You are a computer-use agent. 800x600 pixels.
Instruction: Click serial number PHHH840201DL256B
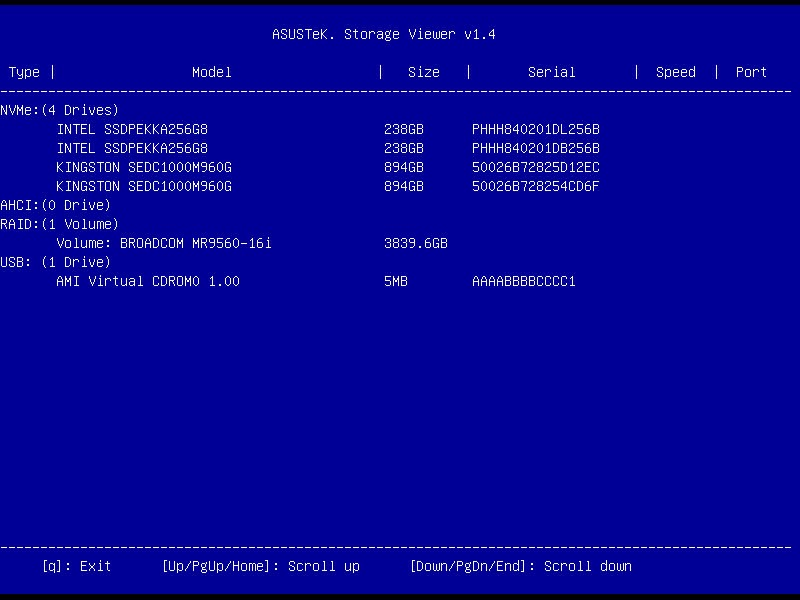(x=536, y=129)
